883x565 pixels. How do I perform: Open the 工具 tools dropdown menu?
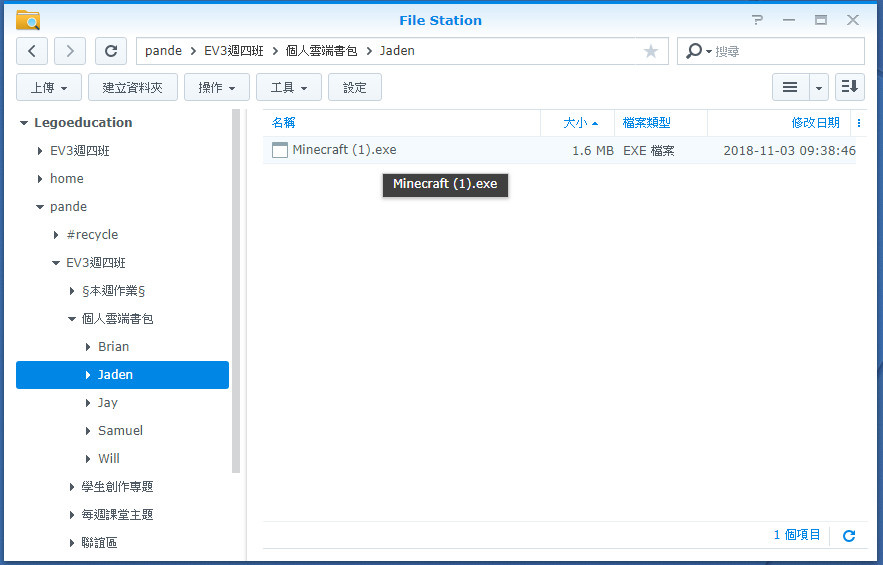pos(289,87)
